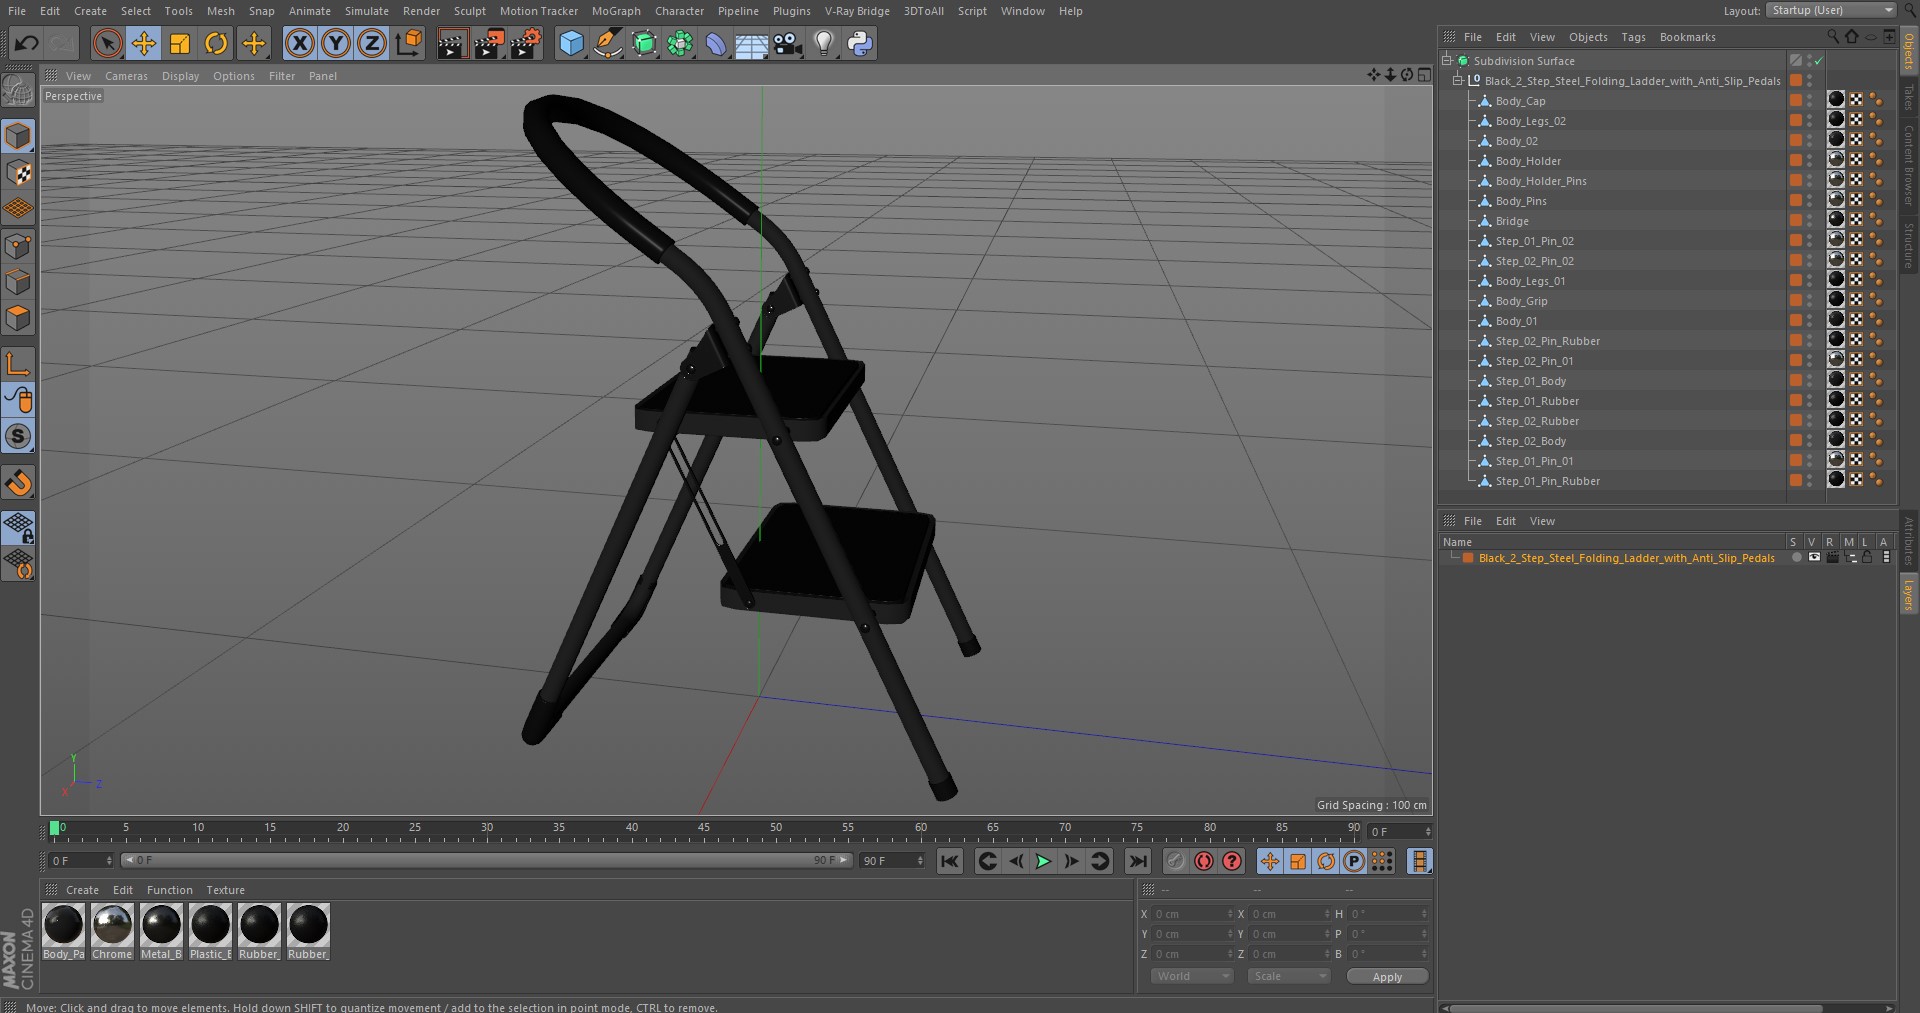Toggle viewport maximize icon
The width and height of the screenshot is (1920, 1013).
[1424, 75]
